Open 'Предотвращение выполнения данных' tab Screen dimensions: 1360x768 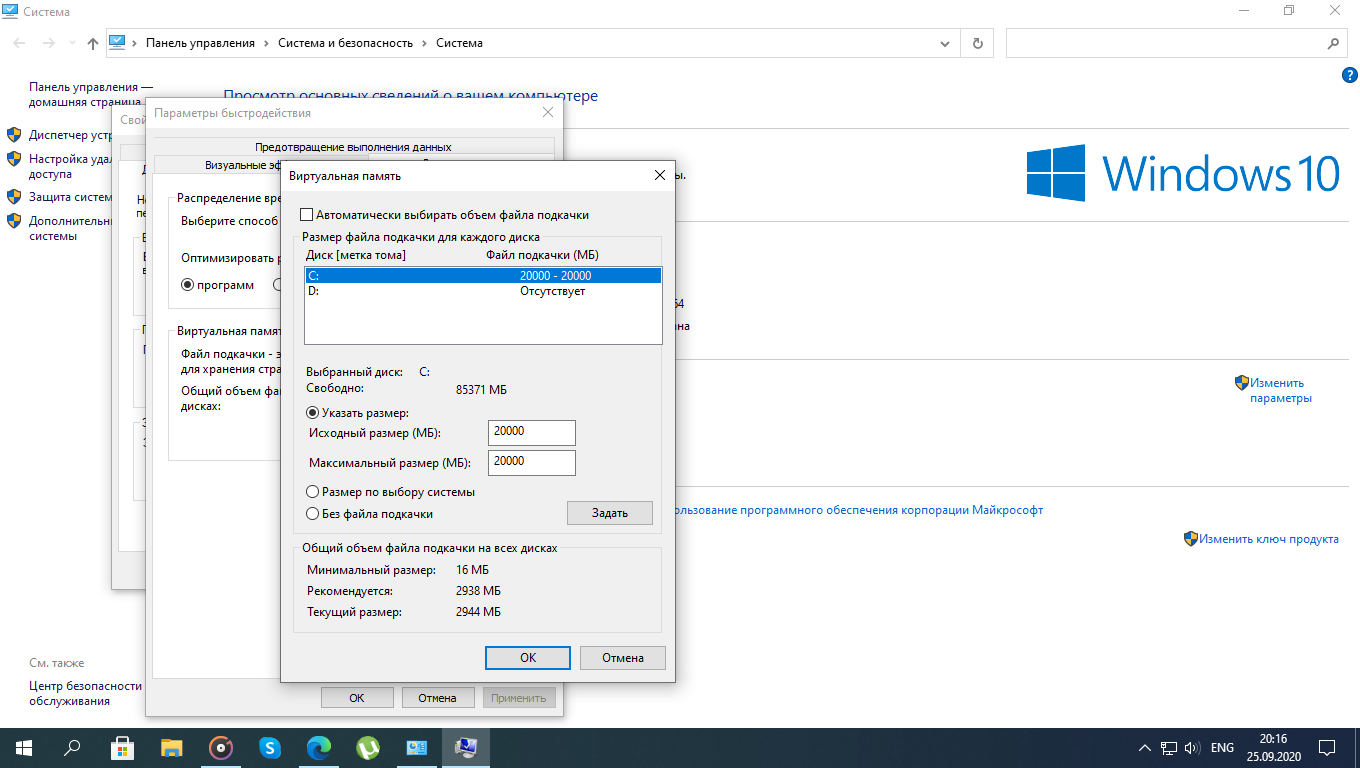tap(353, 147)
